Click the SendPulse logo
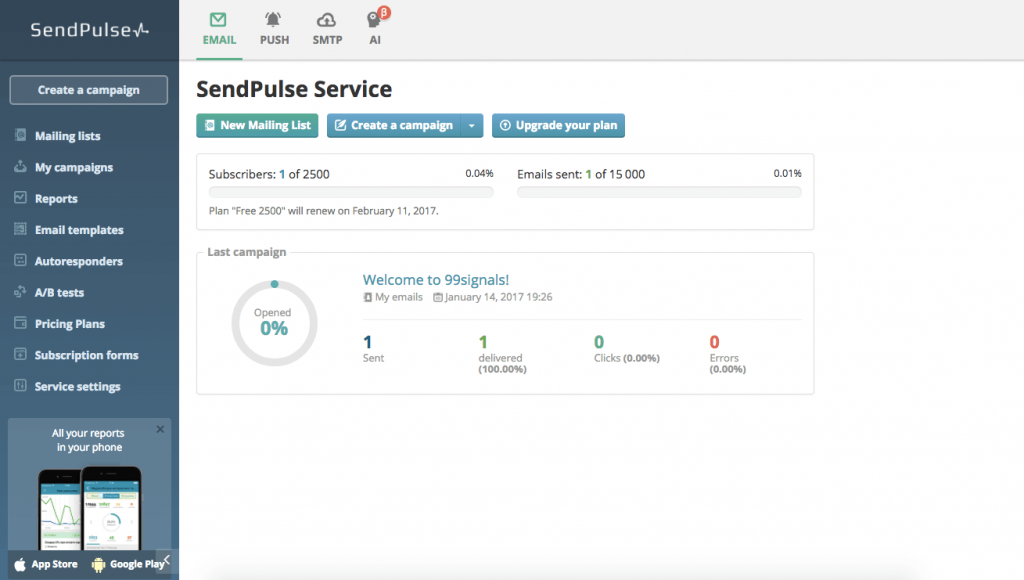 pos(89,30)
